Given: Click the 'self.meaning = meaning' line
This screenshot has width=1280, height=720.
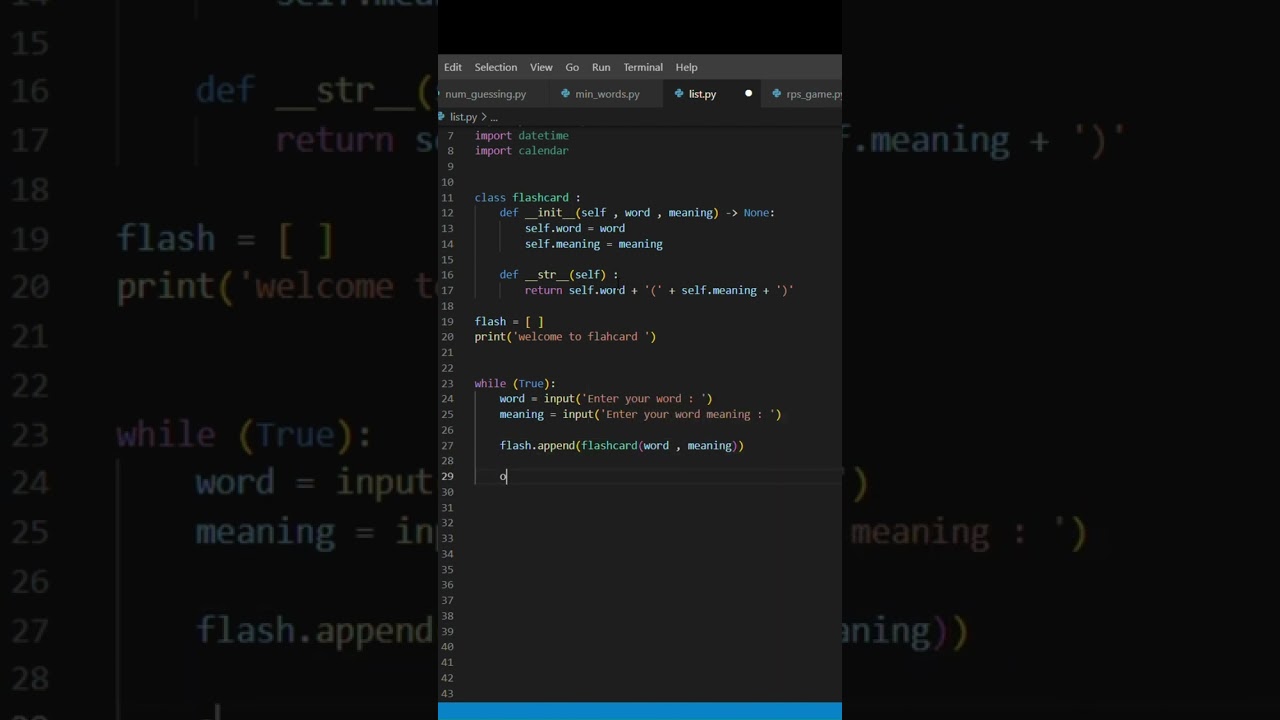Looking at the screenshot, I should (x=594, y=244).
